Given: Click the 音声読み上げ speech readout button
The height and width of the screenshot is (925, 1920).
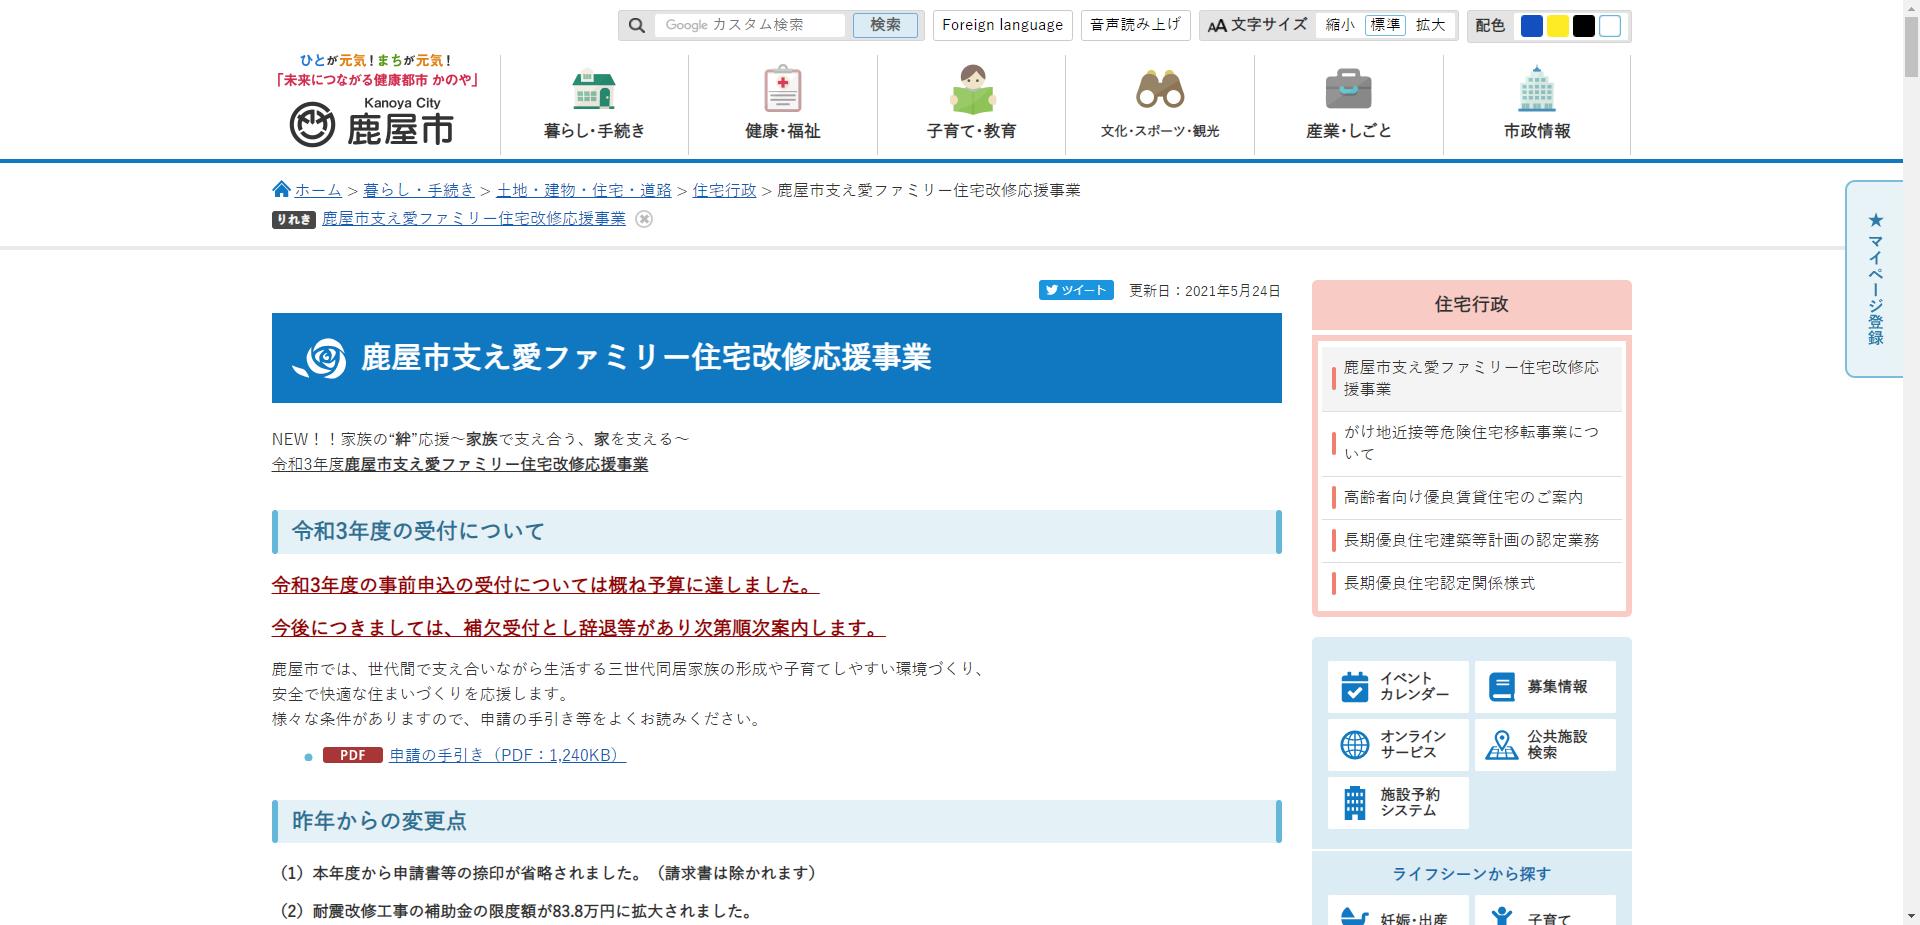Looking at the screenshot, I should click(x=1135, y=25).
